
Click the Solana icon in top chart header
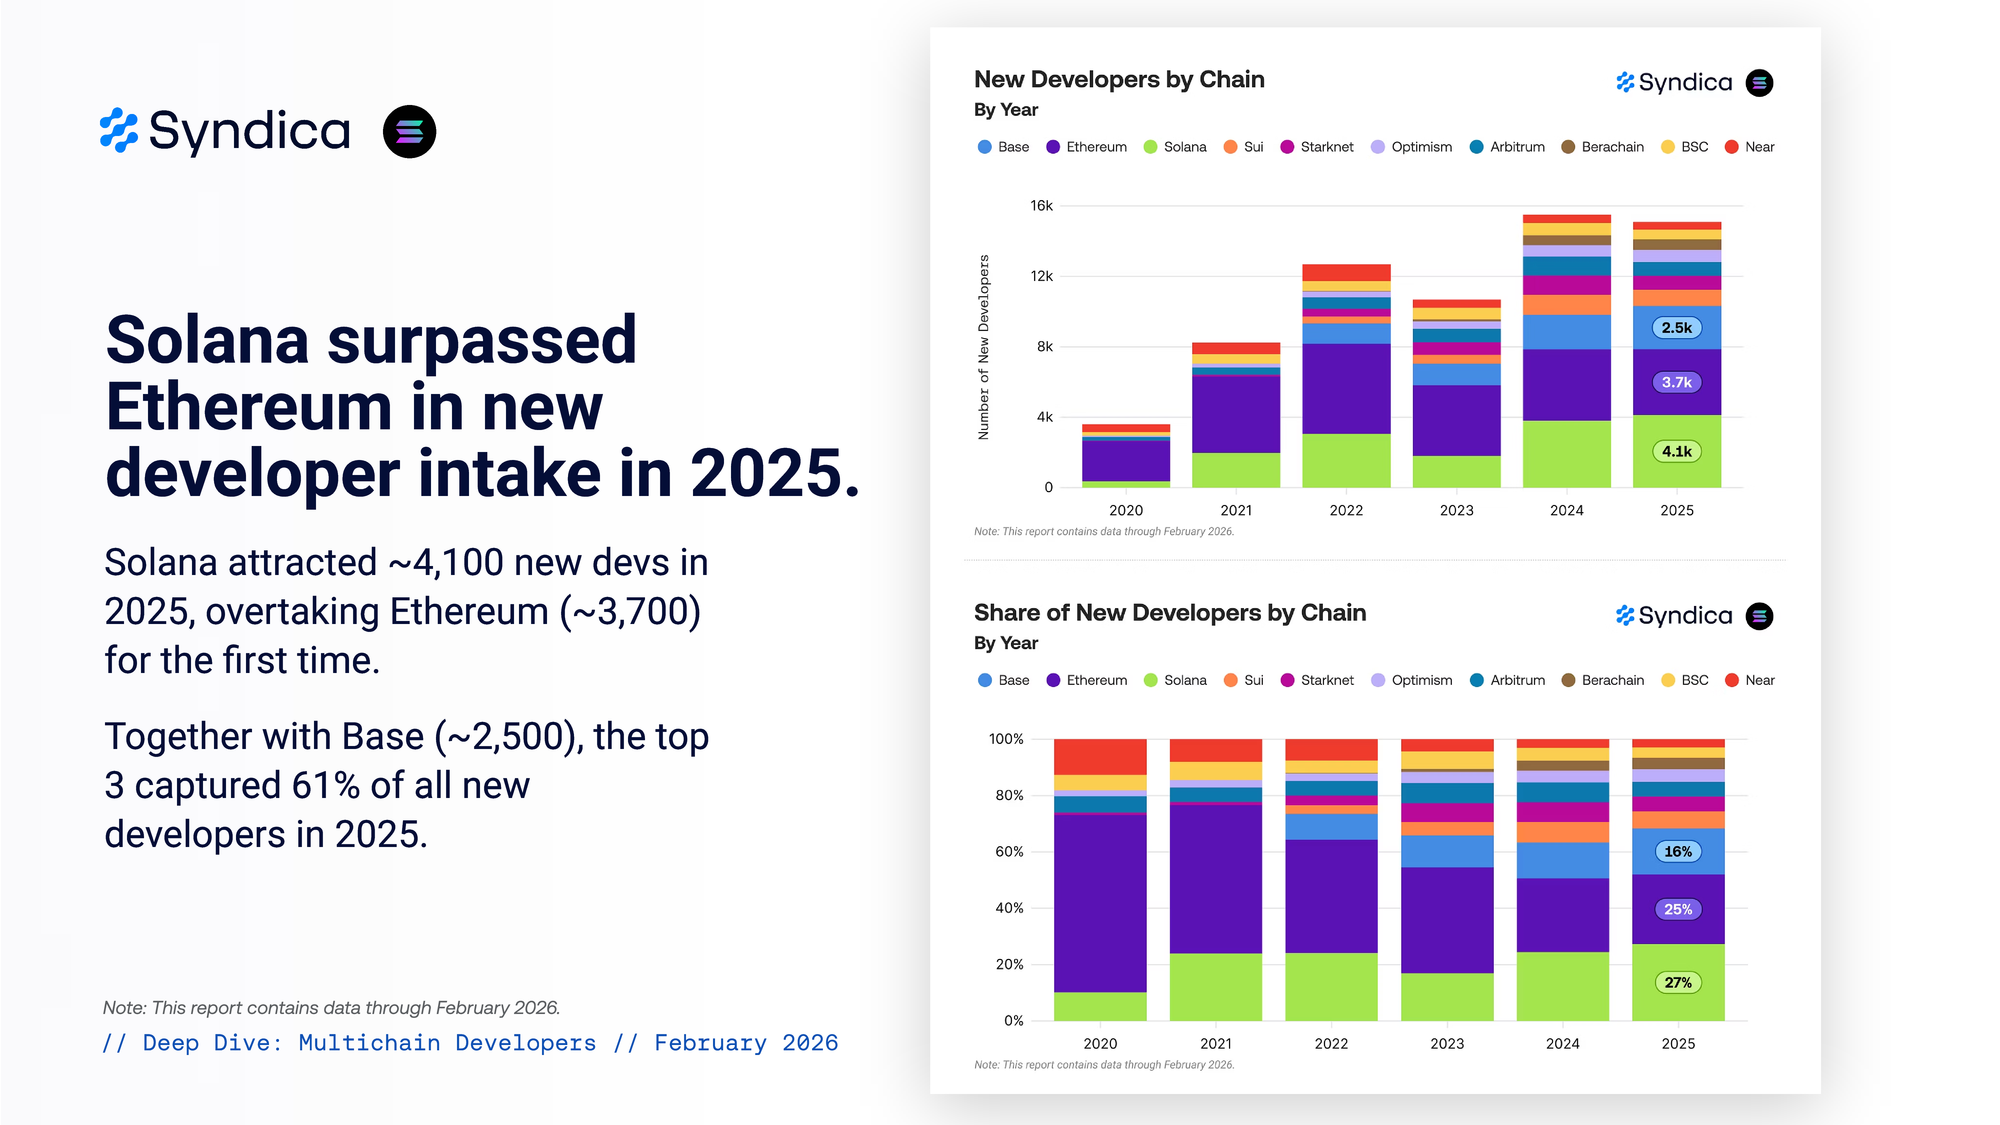(x=1759, y=83)
